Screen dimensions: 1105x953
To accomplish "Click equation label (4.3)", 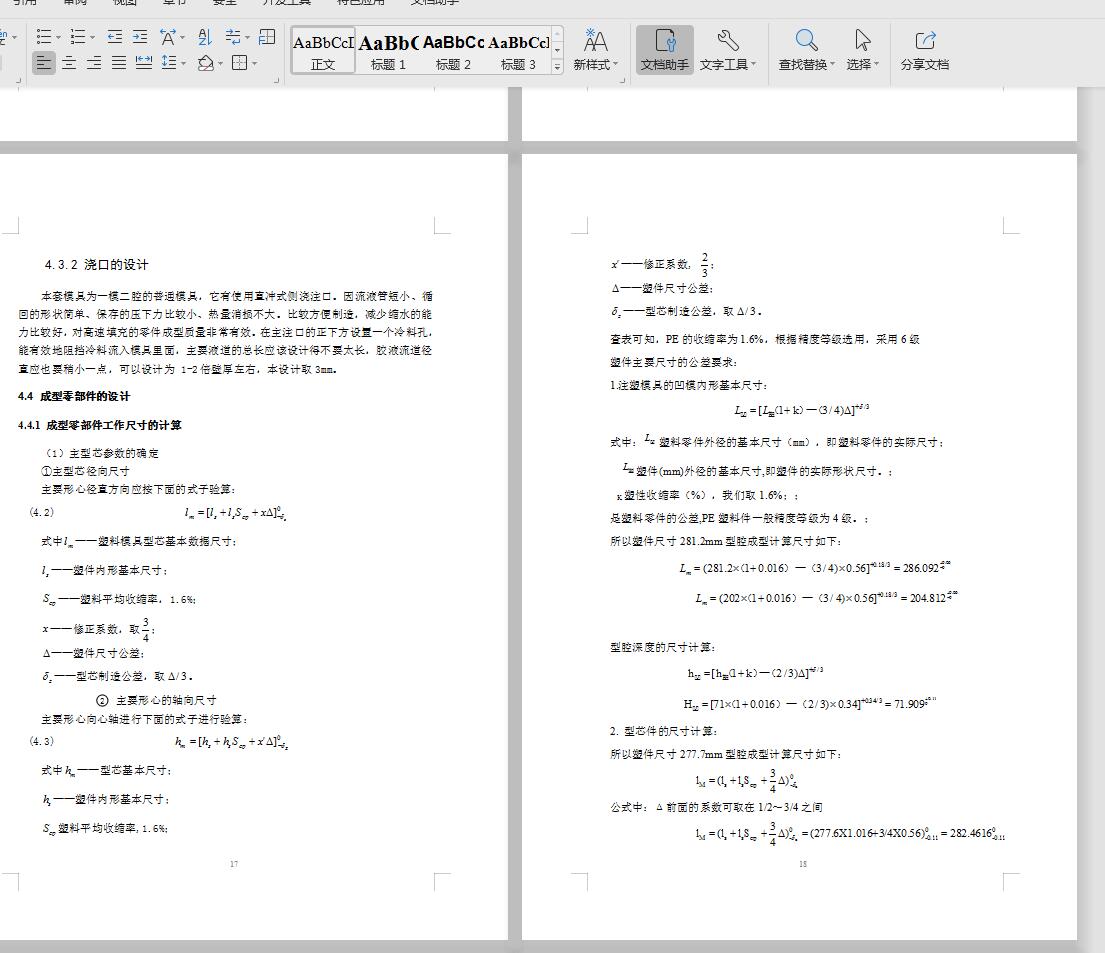I will coord(41,742).
